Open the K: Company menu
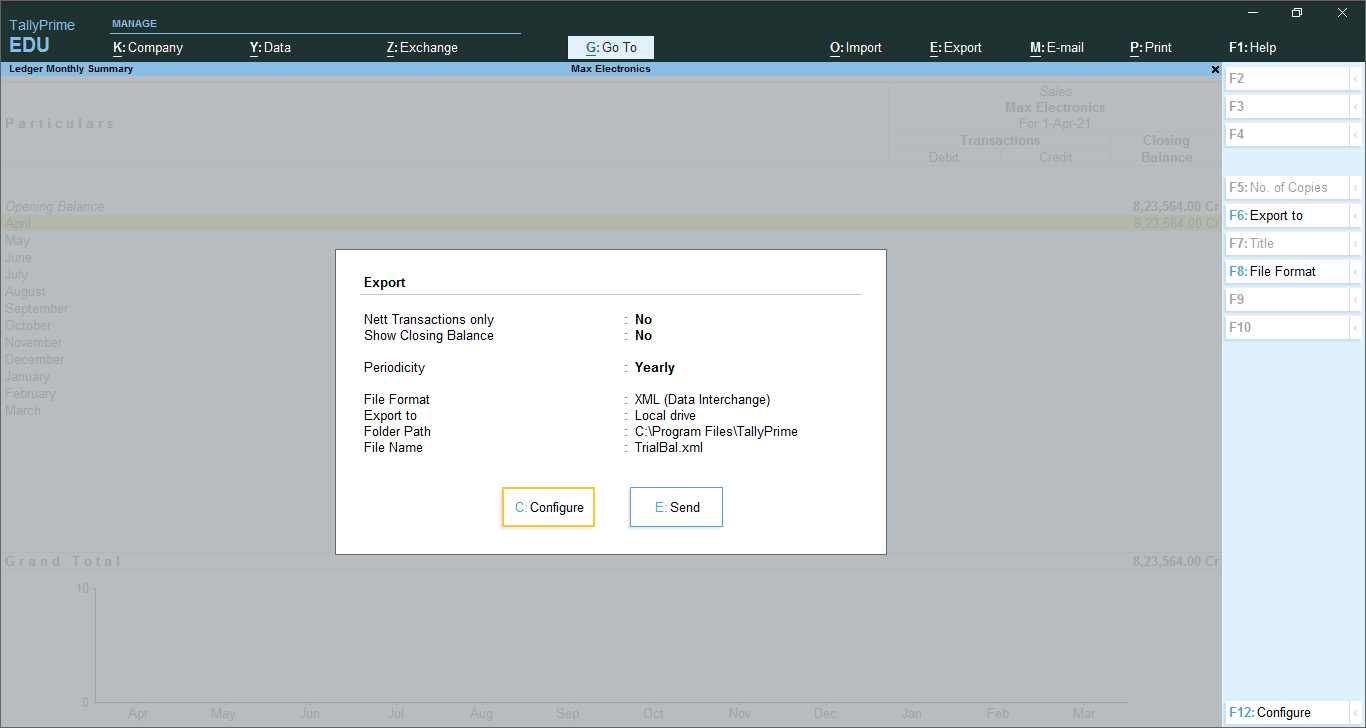This screenshot has height=728, width=1366. point(148,47)
